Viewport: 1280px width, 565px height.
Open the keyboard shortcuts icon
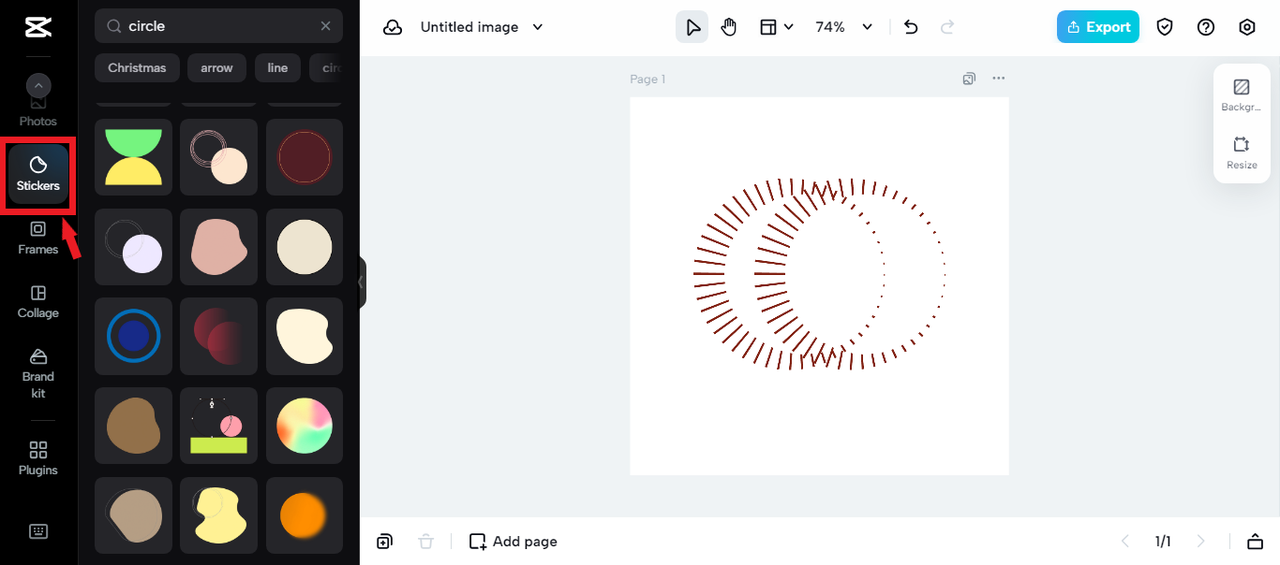(38, 531)
